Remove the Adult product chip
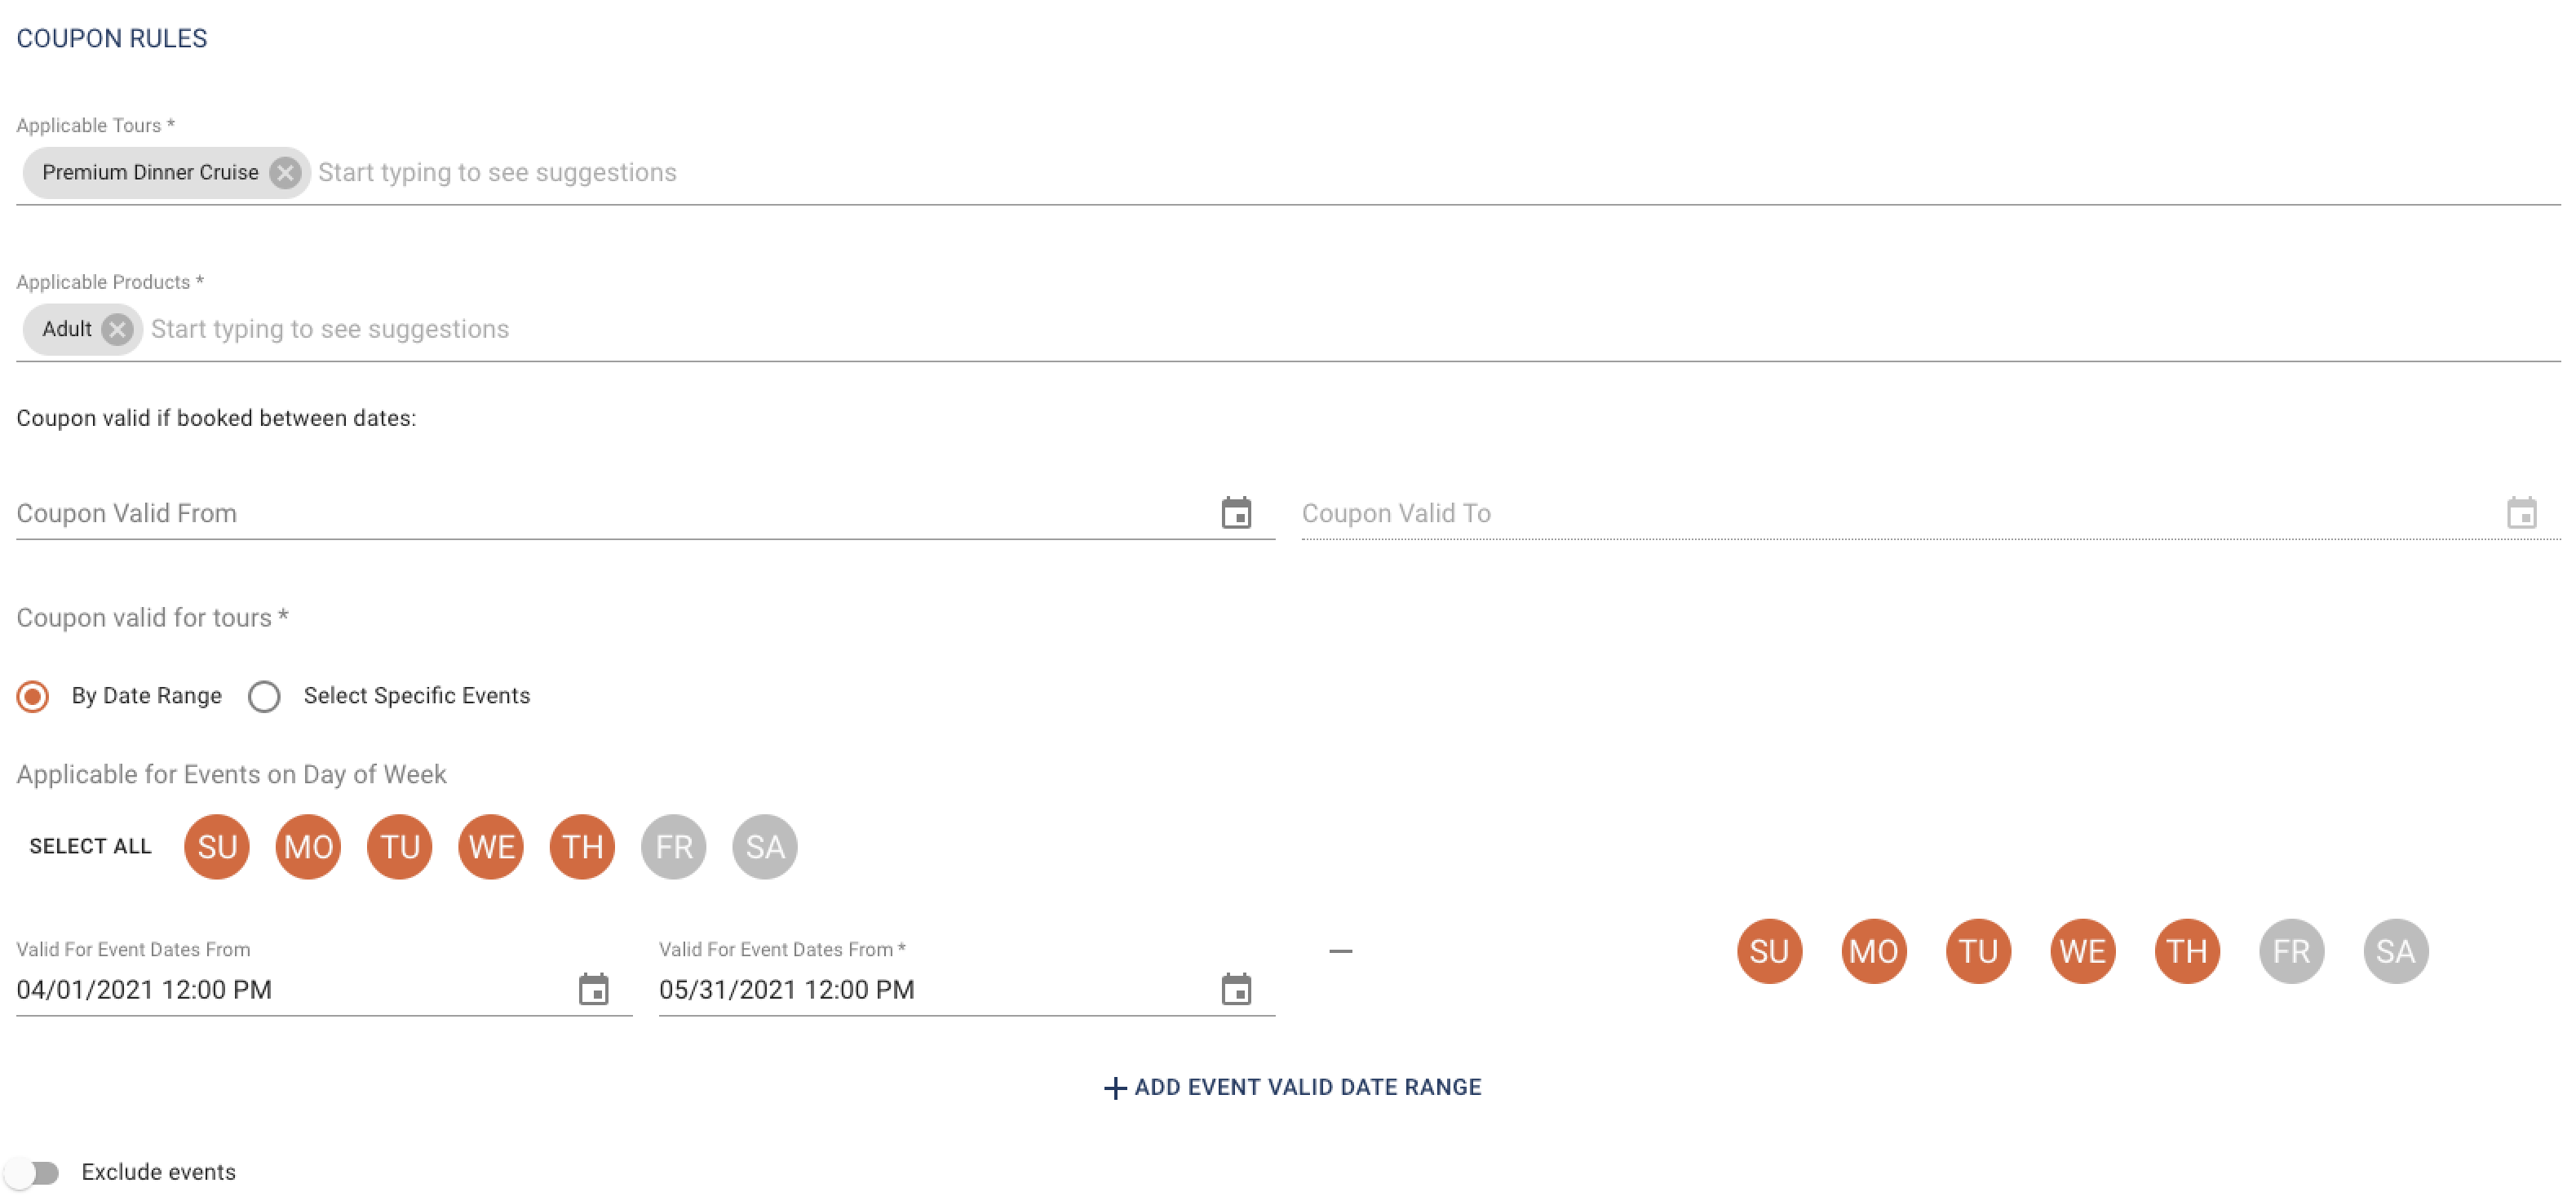The height and width of the screenshot is (1201, 2576). point(117,329)
